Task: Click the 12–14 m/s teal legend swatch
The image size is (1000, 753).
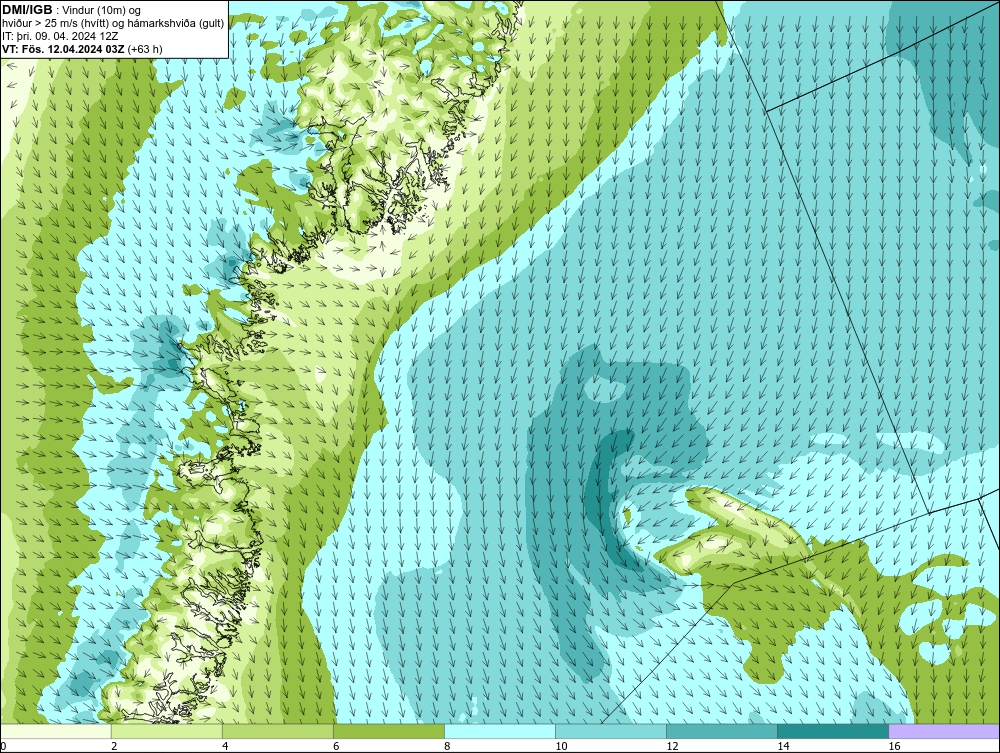Action: [x=722, y=731]
